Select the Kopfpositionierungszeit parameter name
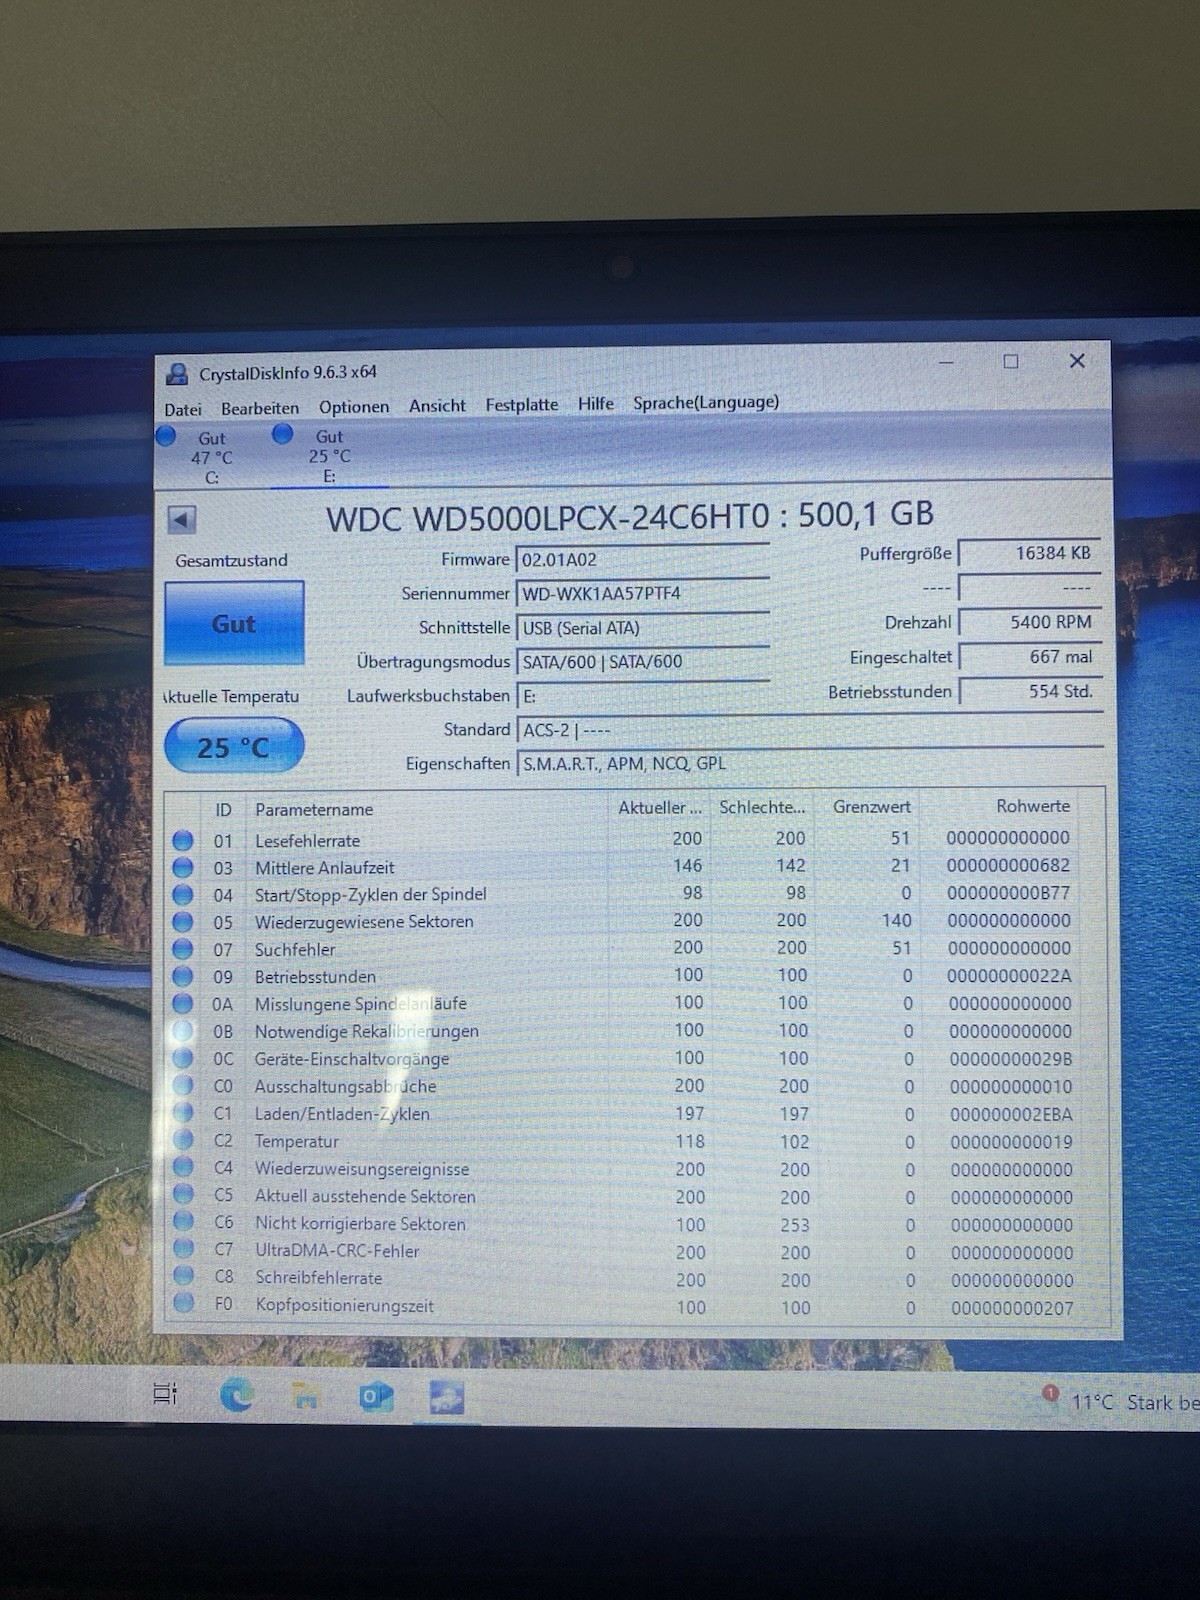This screenshot has height=1600, width=1200. [x=345, y=1305]
